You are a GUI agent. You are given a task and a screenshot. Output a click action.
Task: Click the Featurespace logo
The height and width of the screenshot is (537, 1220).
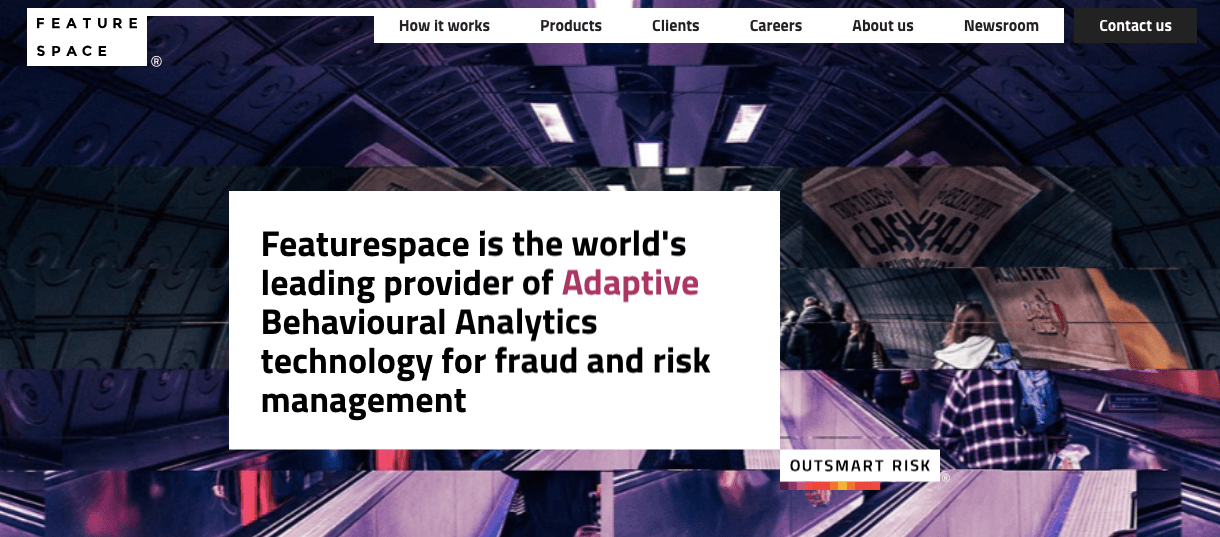(87, 38)
